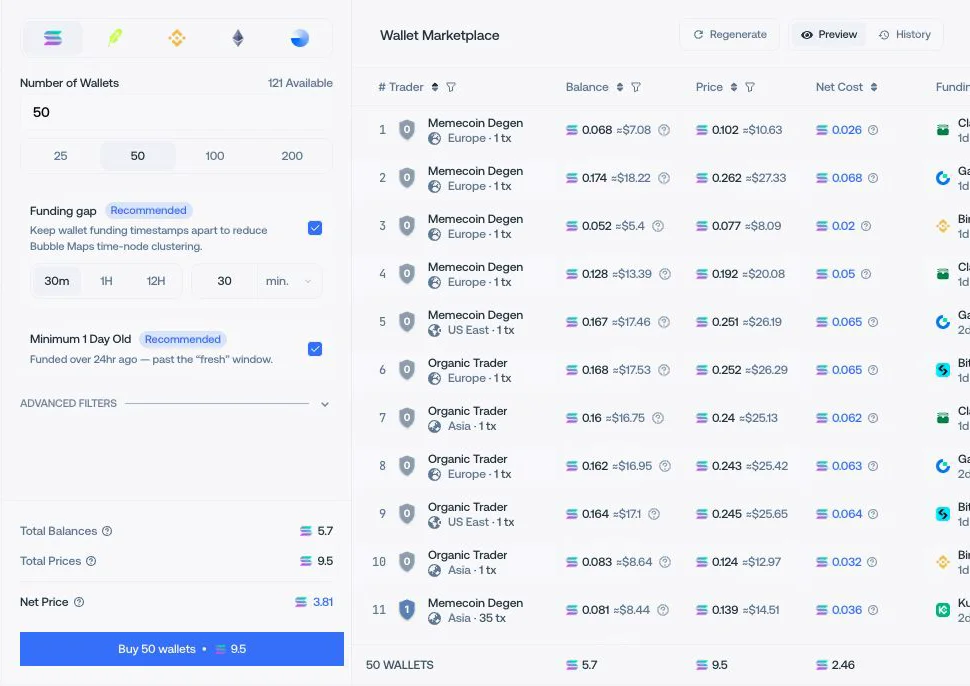Click the shield badge on row 11
This screenshot has width=970, height=686.
point(406,610)
